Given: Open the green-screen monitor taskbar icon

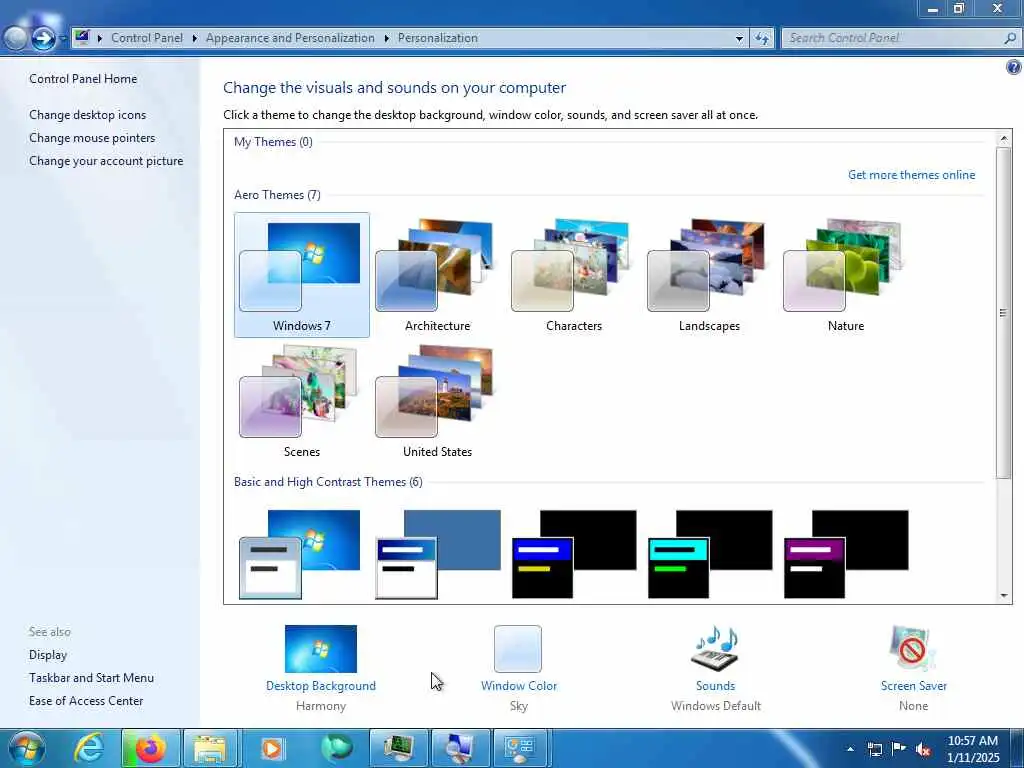Looking at the screenshot, I should [398, 748].
